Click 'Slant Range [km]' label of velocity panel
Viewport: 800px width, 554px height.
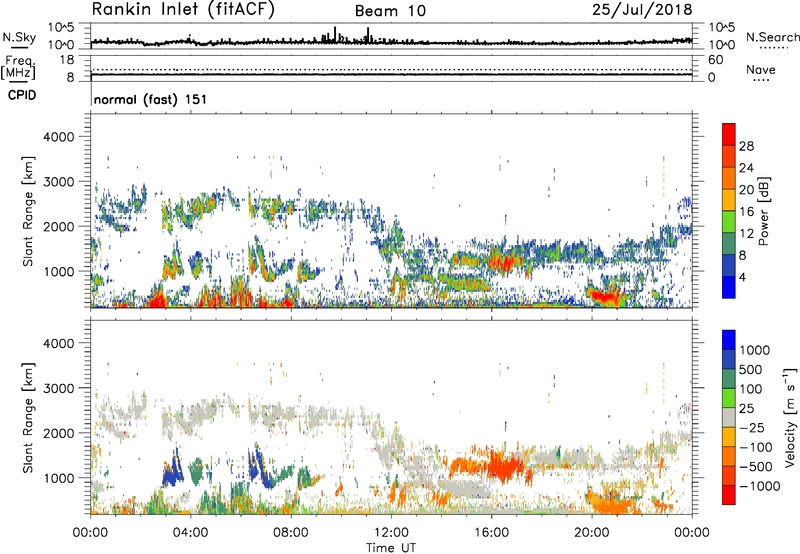click(28, 417)
